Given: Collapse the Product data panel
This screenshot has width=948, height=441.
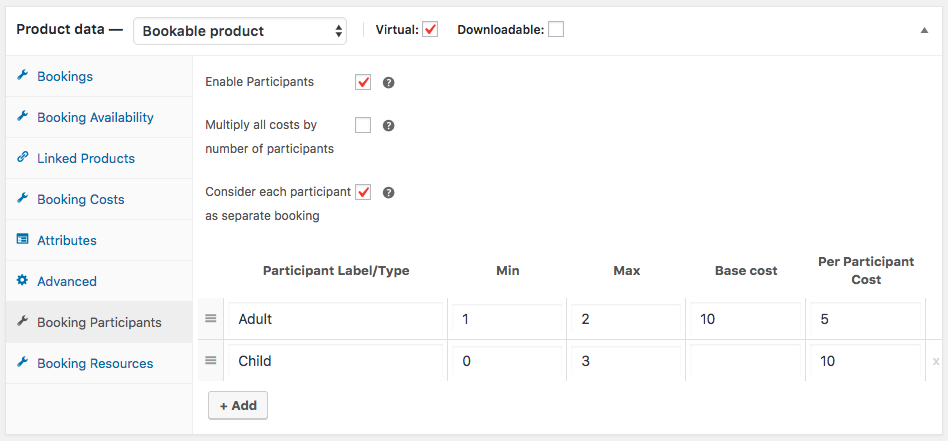Looking at the screenshot, I should pos(924,30).
